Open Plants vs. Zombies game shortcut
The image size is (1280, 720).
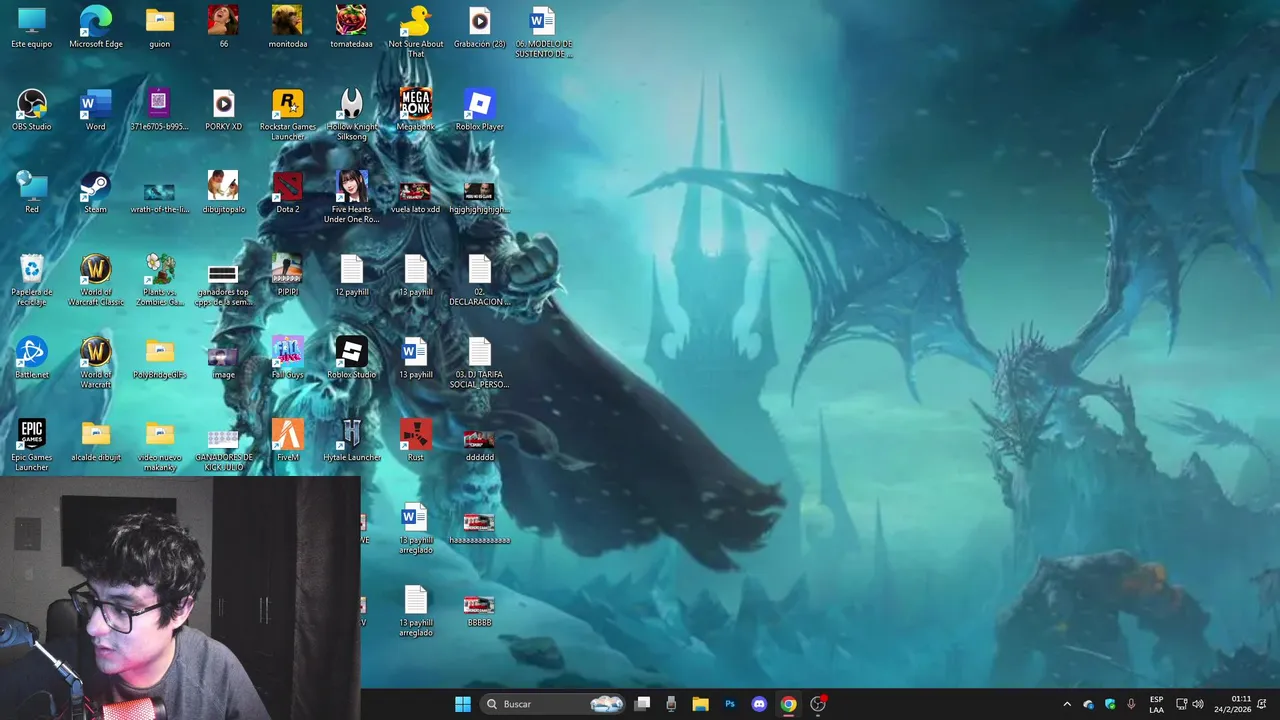[160, 281]
